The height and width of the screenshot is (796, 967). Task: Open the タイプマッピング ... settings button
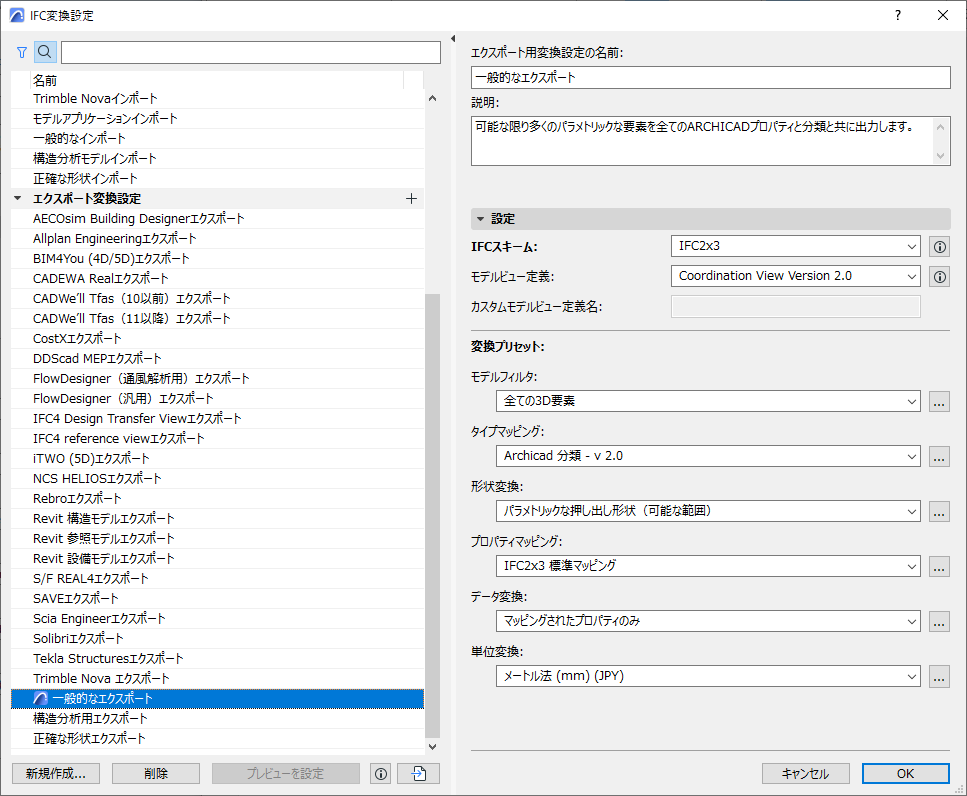click(x=938, y=456)
